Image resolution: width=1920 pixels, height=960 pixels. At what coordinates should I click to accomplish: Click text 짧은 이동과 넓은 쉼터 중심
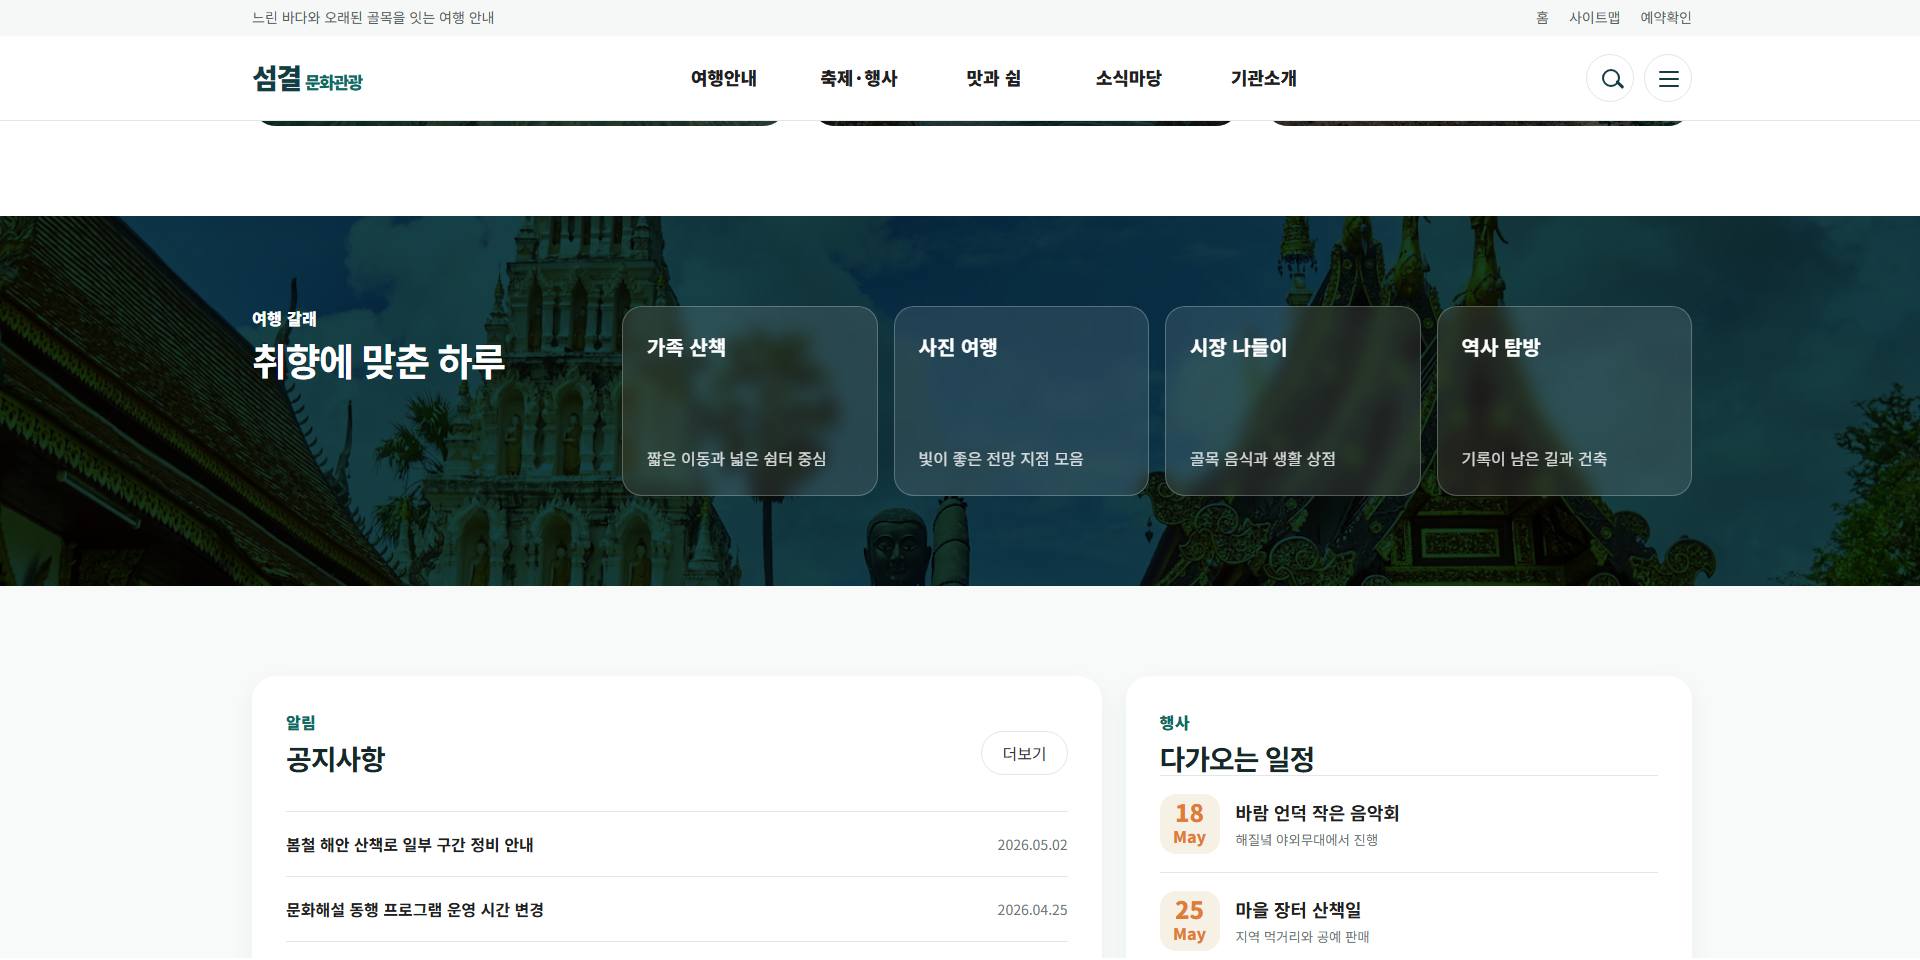pos(736,459)
